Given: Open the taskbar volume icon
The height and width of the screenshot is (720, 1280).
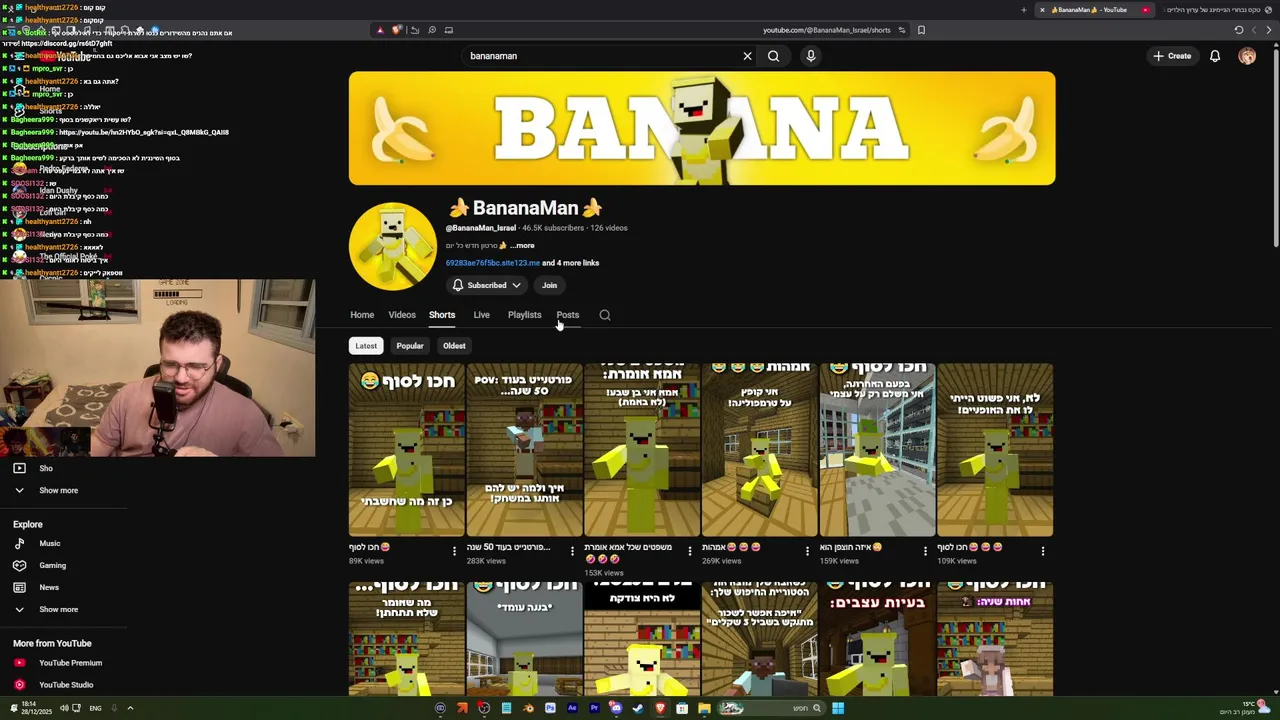Looking at the screenshot, I should tap(64, 708).
